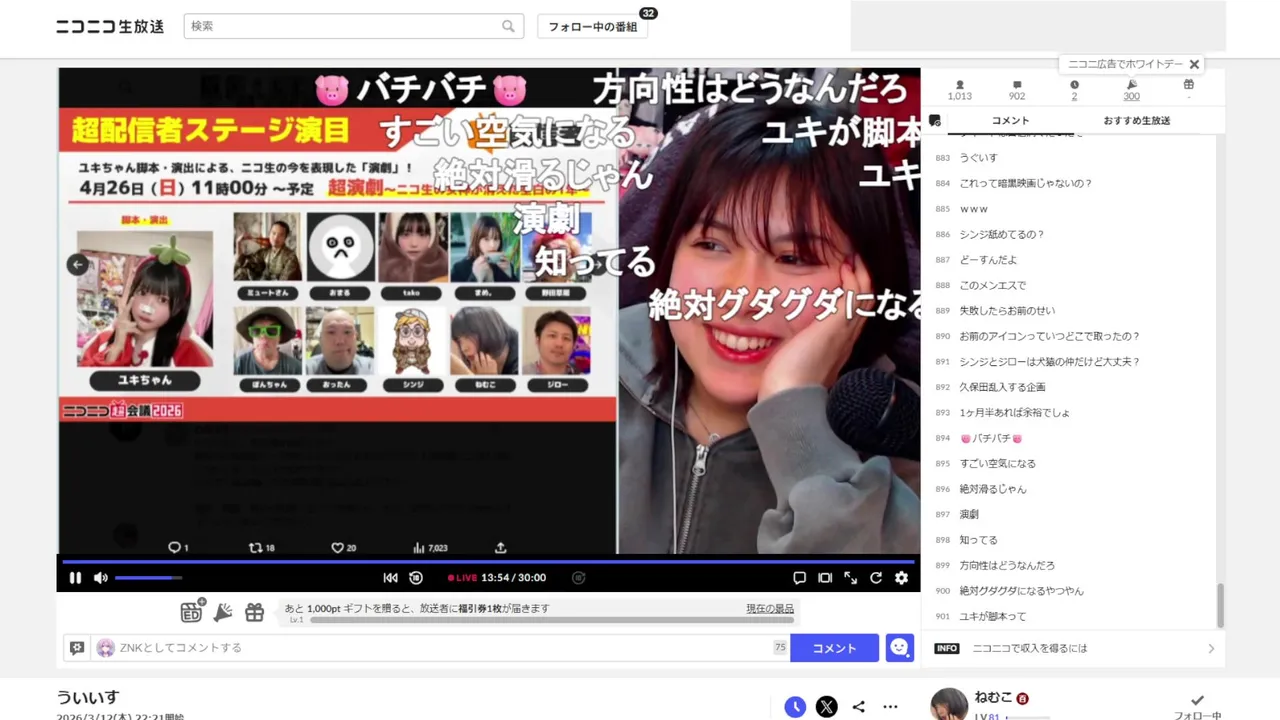Click the gift points icon in stats row
Image resolution: width=1280 pixels, height=720 pixels.
click(x=1188, y=85)
